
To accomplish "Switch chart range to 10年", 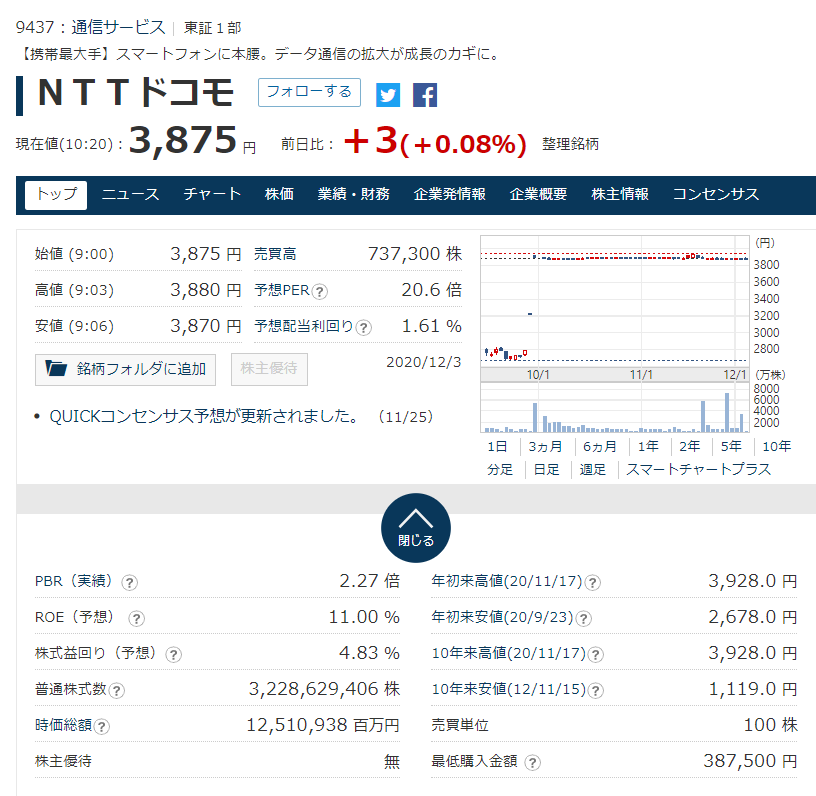I will coord(776,446).
